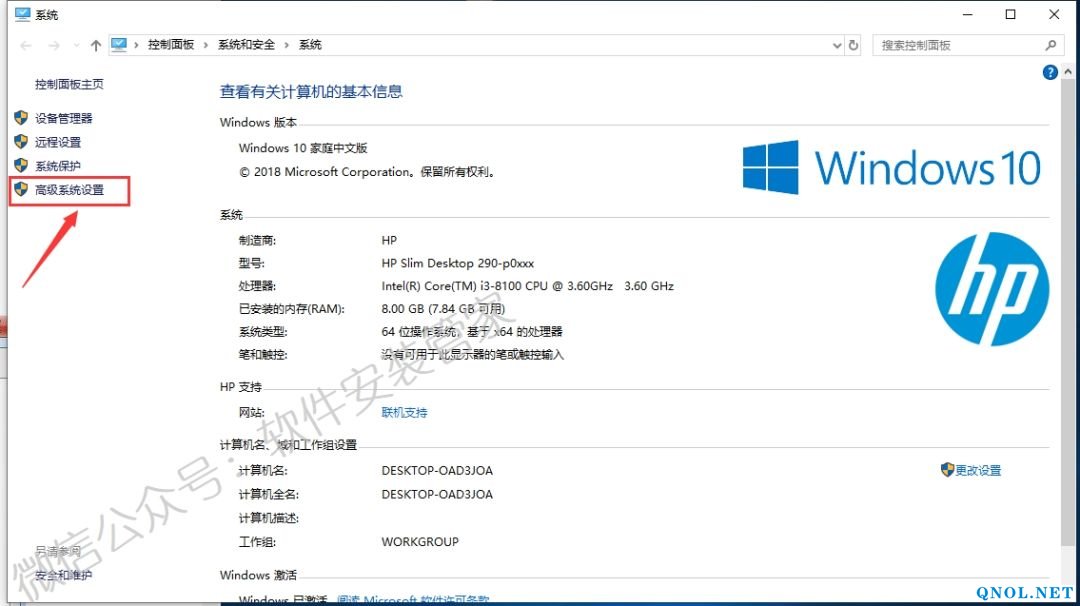Click the 搜索控制面板 search field

click(955, 45)
